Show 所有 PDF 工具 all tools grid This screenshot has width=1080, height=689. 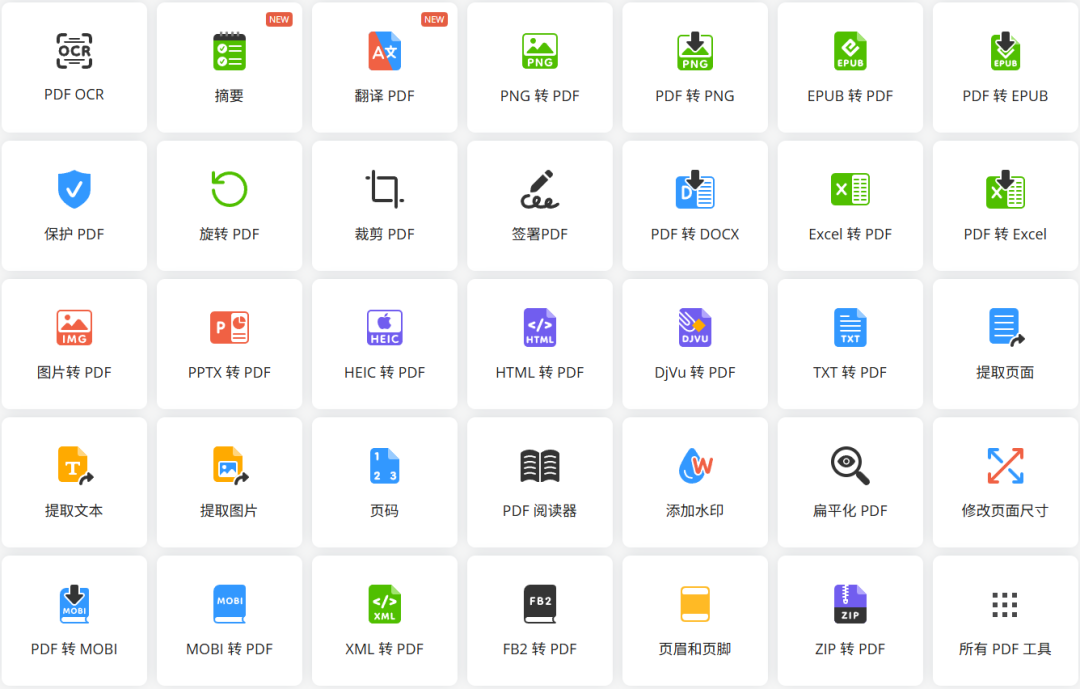tap(1006, 621)
